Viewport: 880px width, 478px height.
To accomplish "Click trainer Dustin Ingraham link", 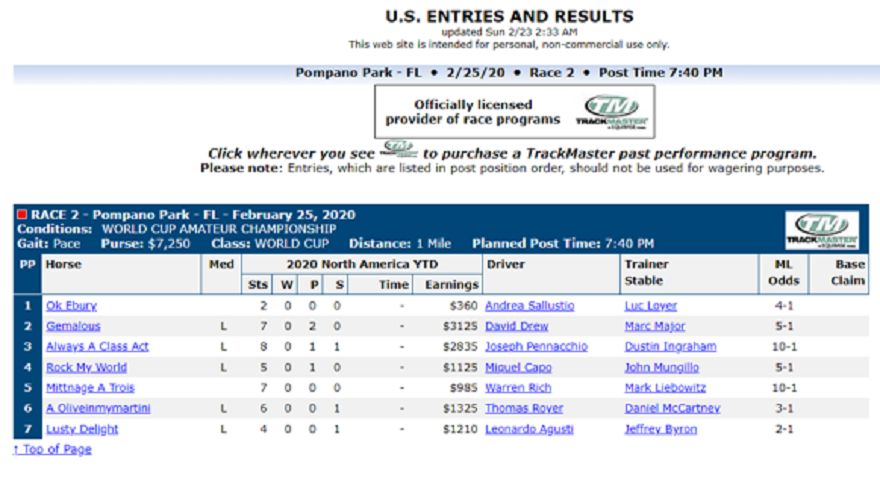I will pyautogui.click(x=670, y=347).
